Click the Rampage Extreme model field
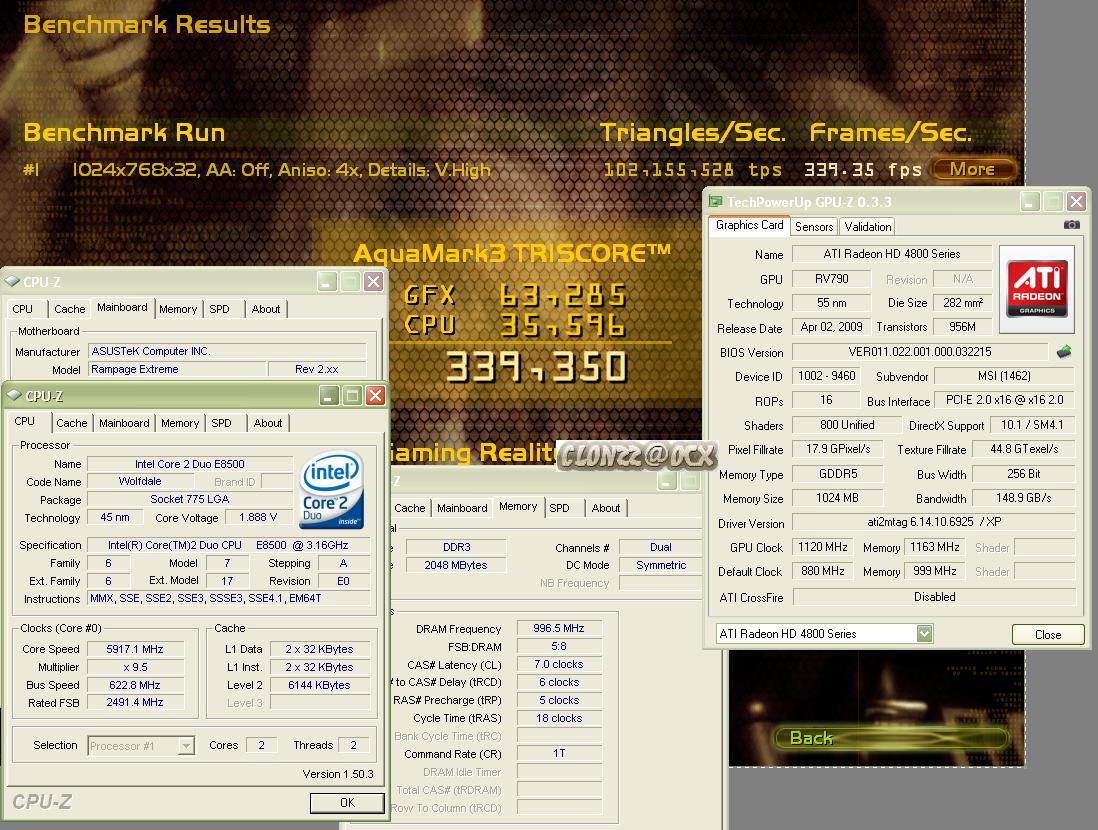 [178, 369]
